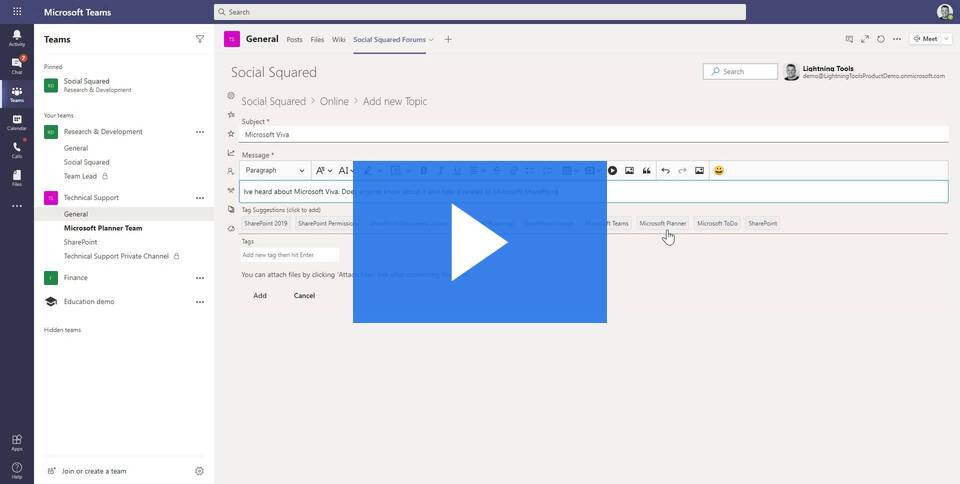Focus the Teams top search bar
This screenshot has height=484, width=960.
pyautogui.click(x=479, y=12)
